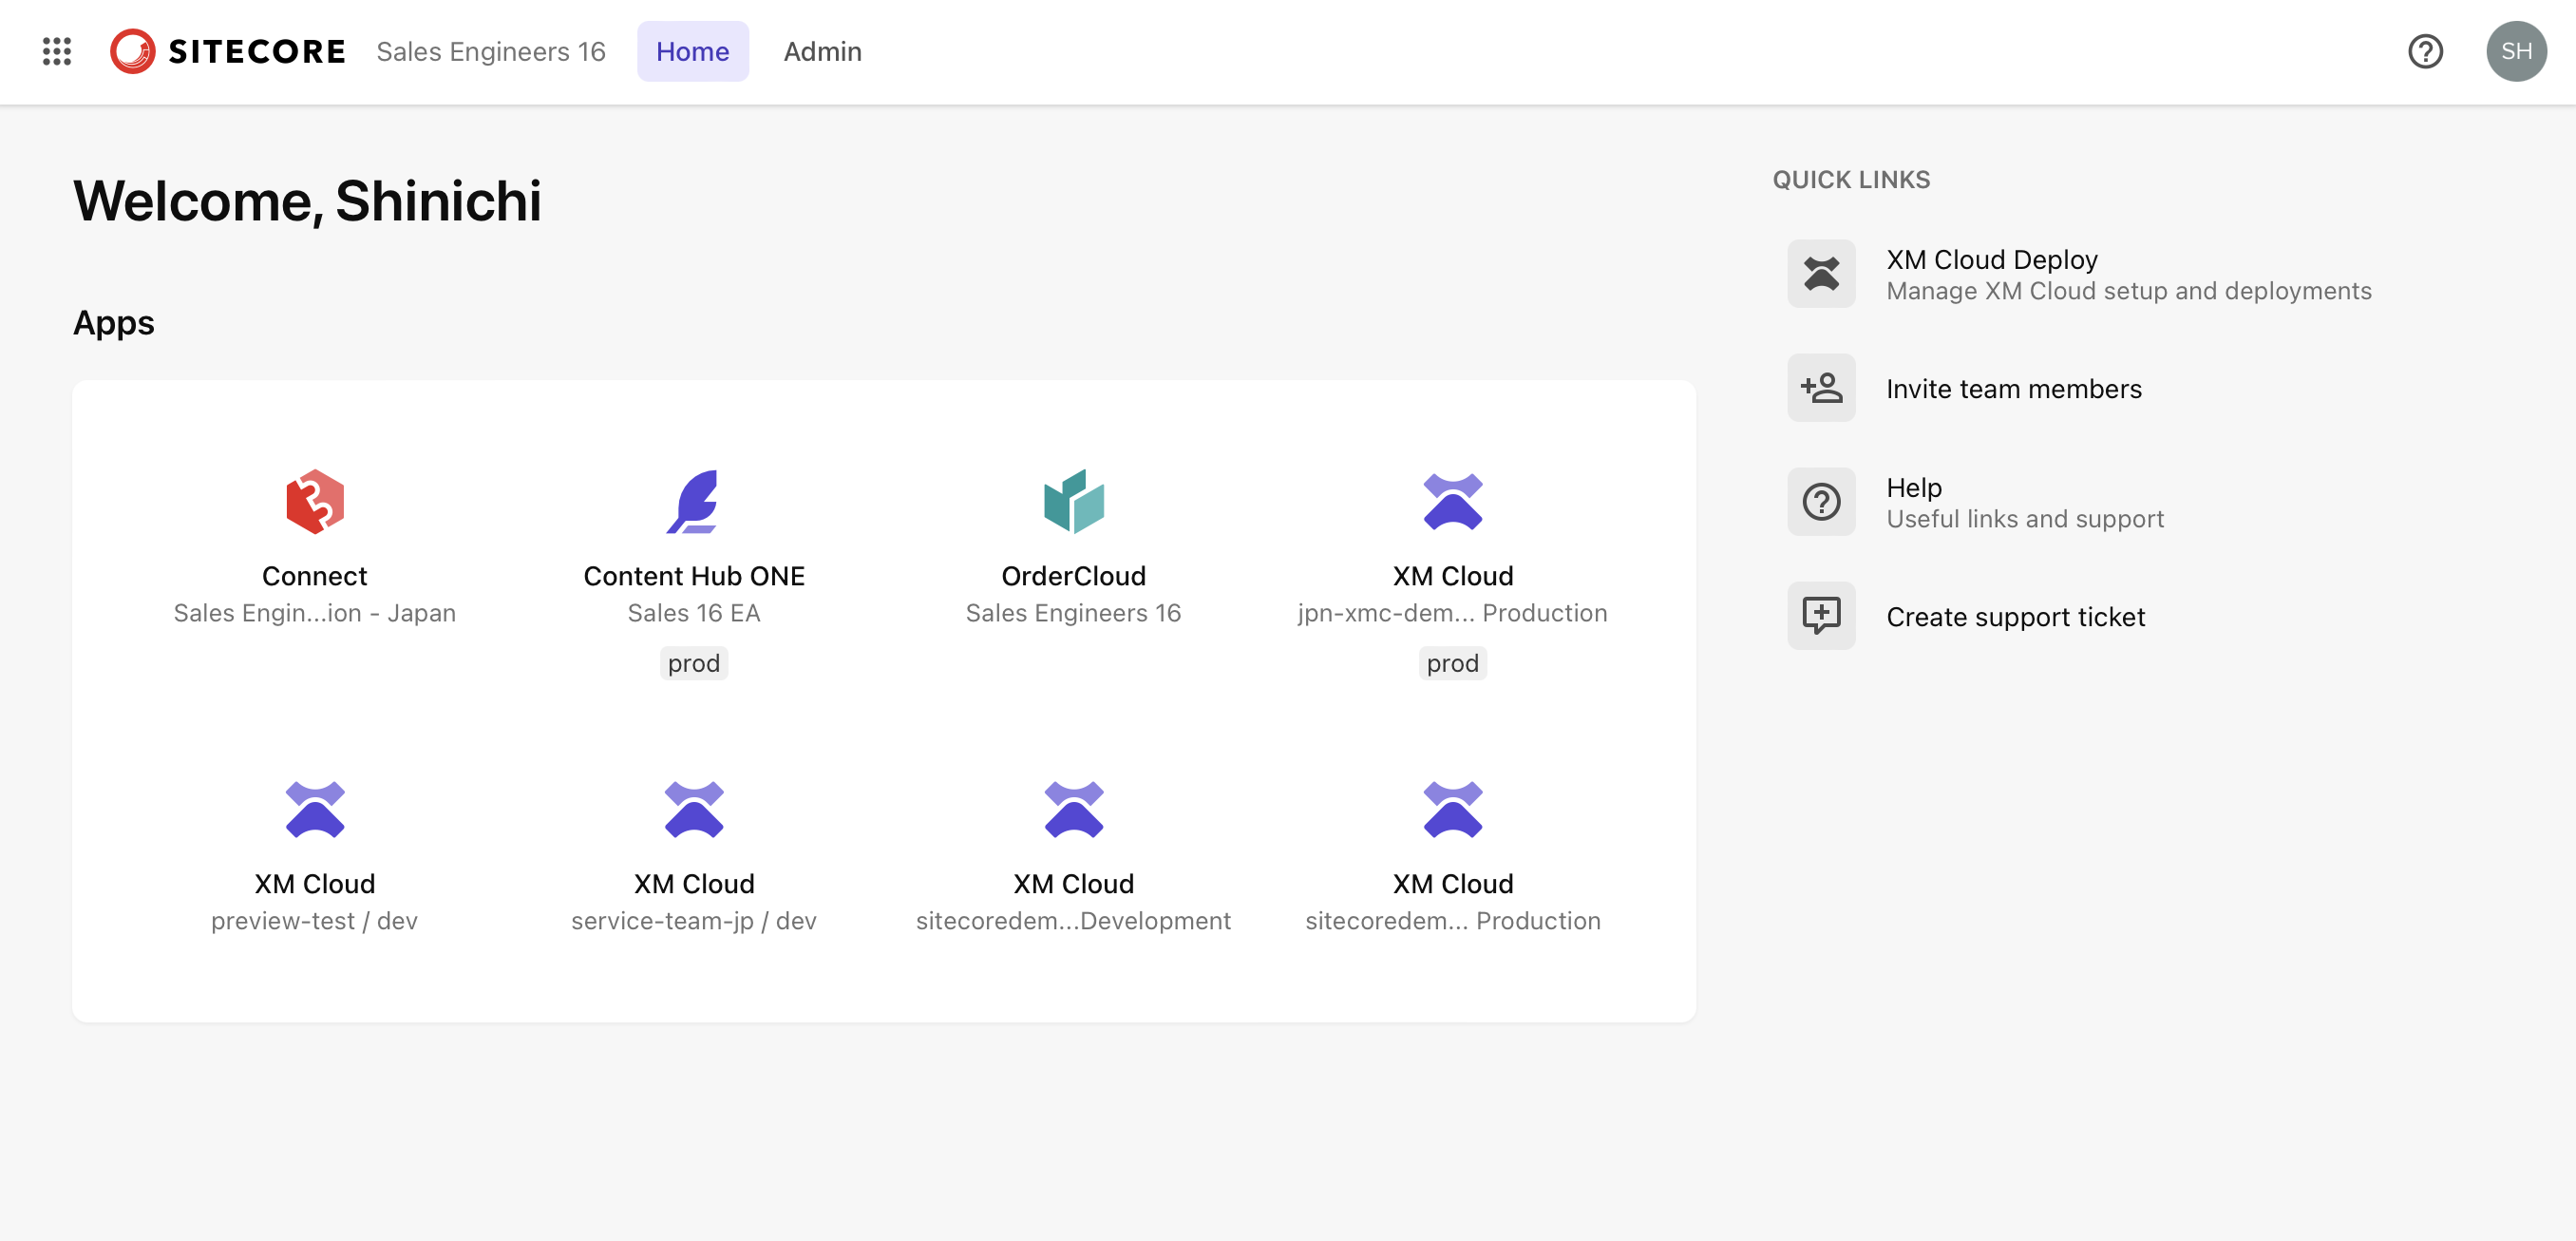Click 'jpn-xmc-dem... Production' text
Viewport: 2576px width, 1241px height.
point(1452,613)
